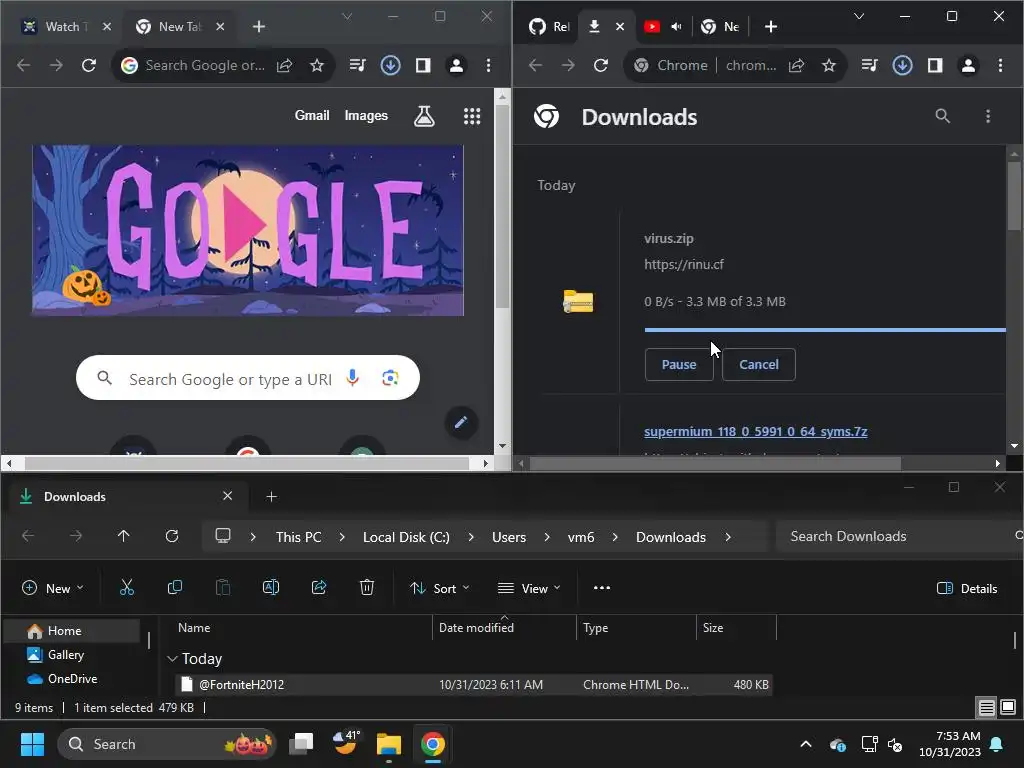The width and height of the screenshot is (1024, 768).
Task: Switch to large thumbnails view in the status bar
Action: click(1008, 707)
